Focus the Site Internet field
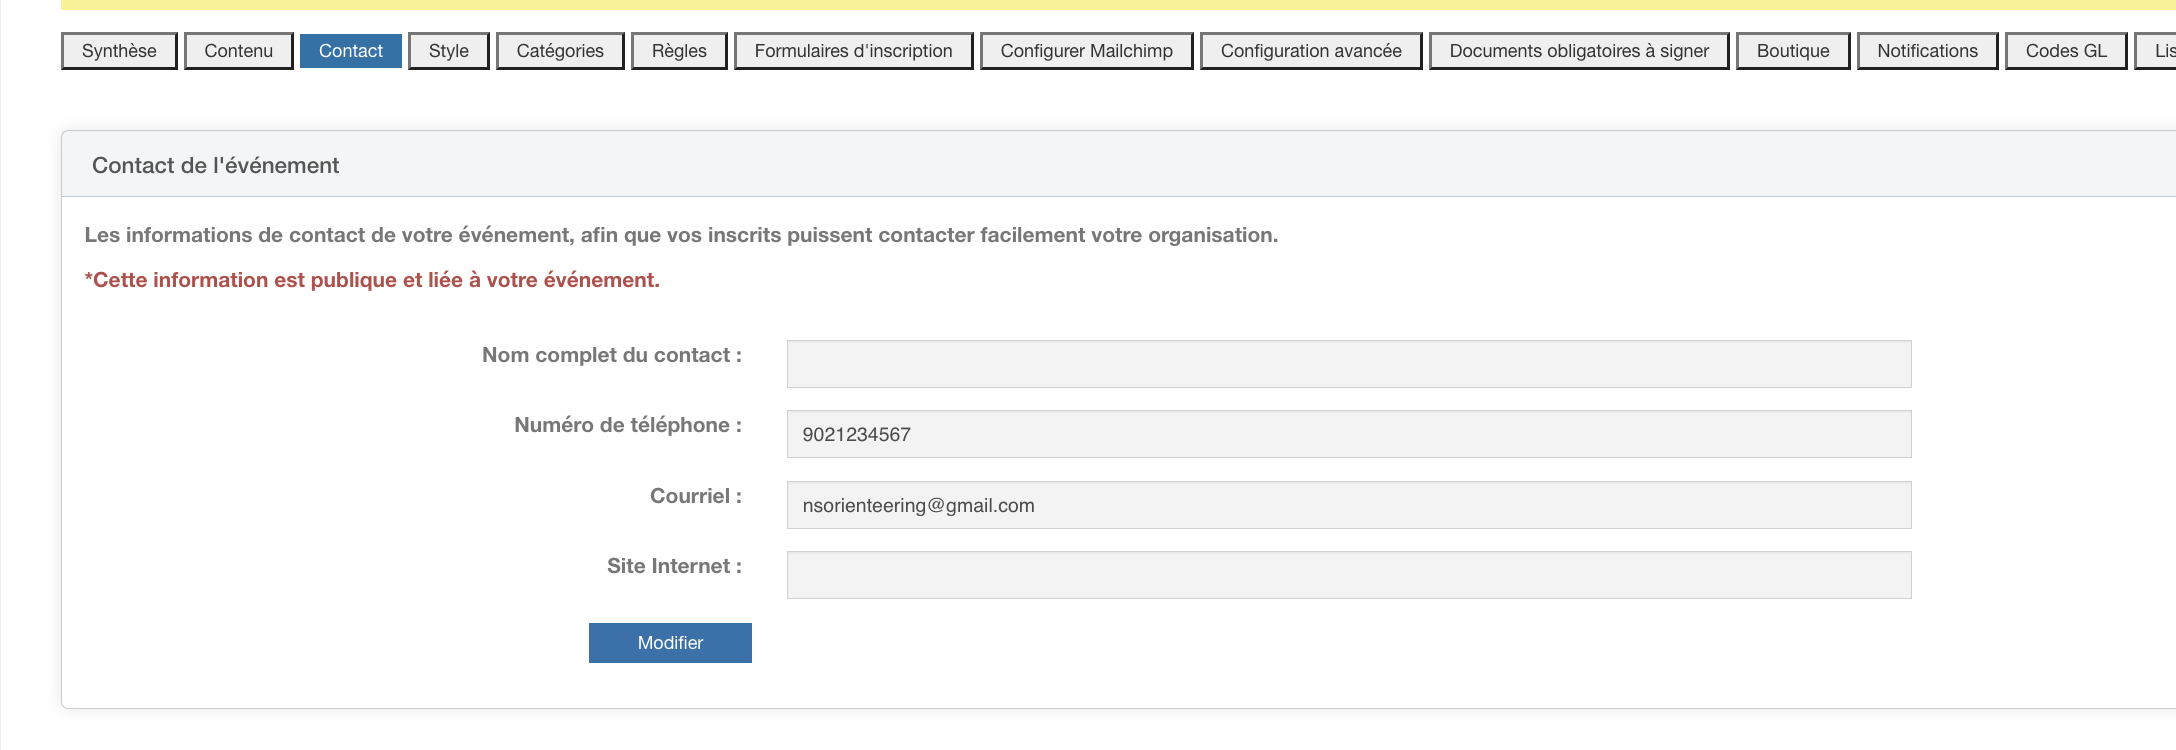The height and width of the screenshot is (750, 2176). [1348, 575]
